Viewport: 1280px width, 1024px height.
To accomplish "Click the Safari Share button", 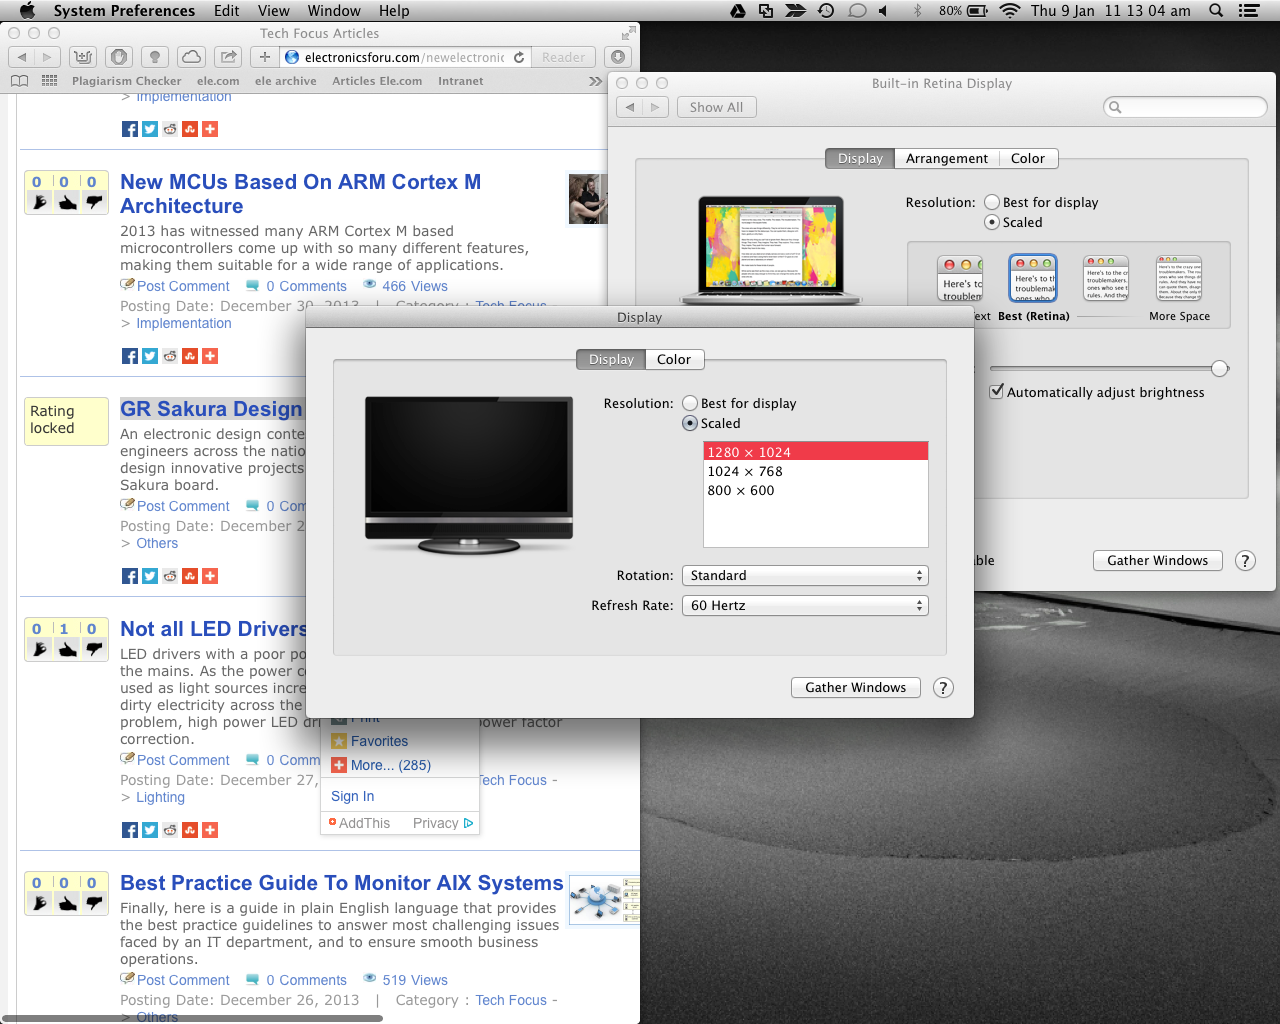I will (x=229, y=57).
